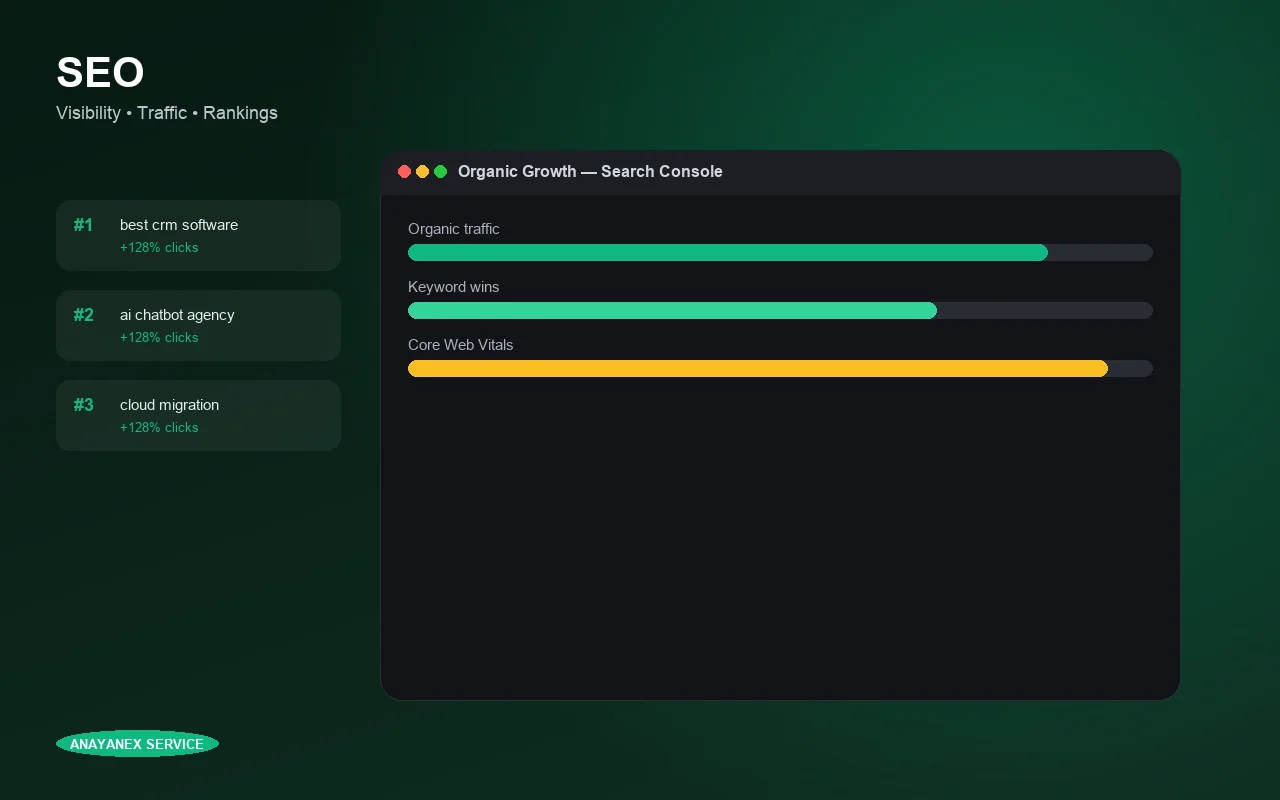The height and width of the screenshot is (800, 1280).
Task: Click the ANAYANEX SERVICE badge
Action: click(x=137, y=744)
